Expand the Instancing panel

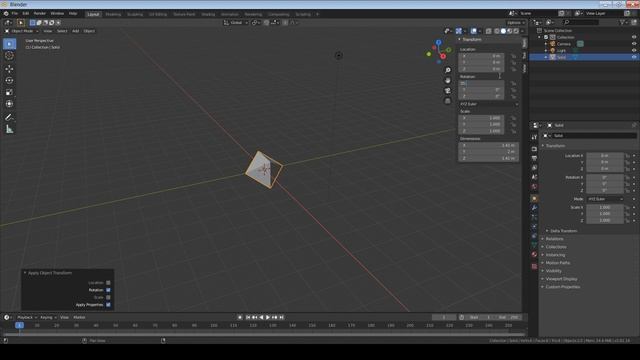[x=555, y=255]
